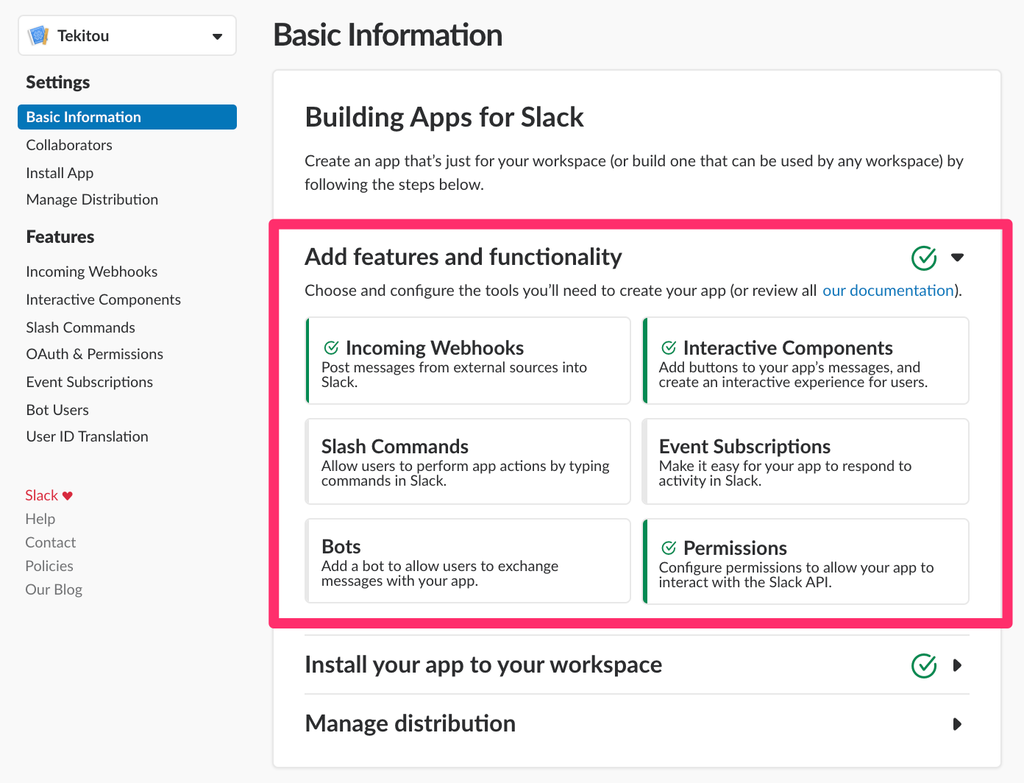Viewport: 1024px width, 783px height.
Task: Click the Settings sidebar heading
Action: [57, 82]
